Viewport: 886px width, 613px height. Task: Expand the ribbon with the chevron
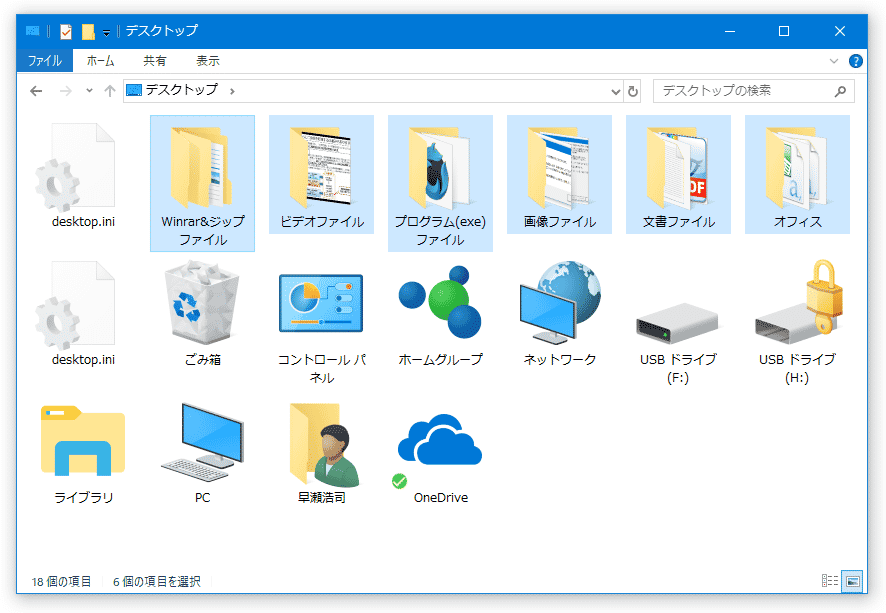[x=833, y=61]
